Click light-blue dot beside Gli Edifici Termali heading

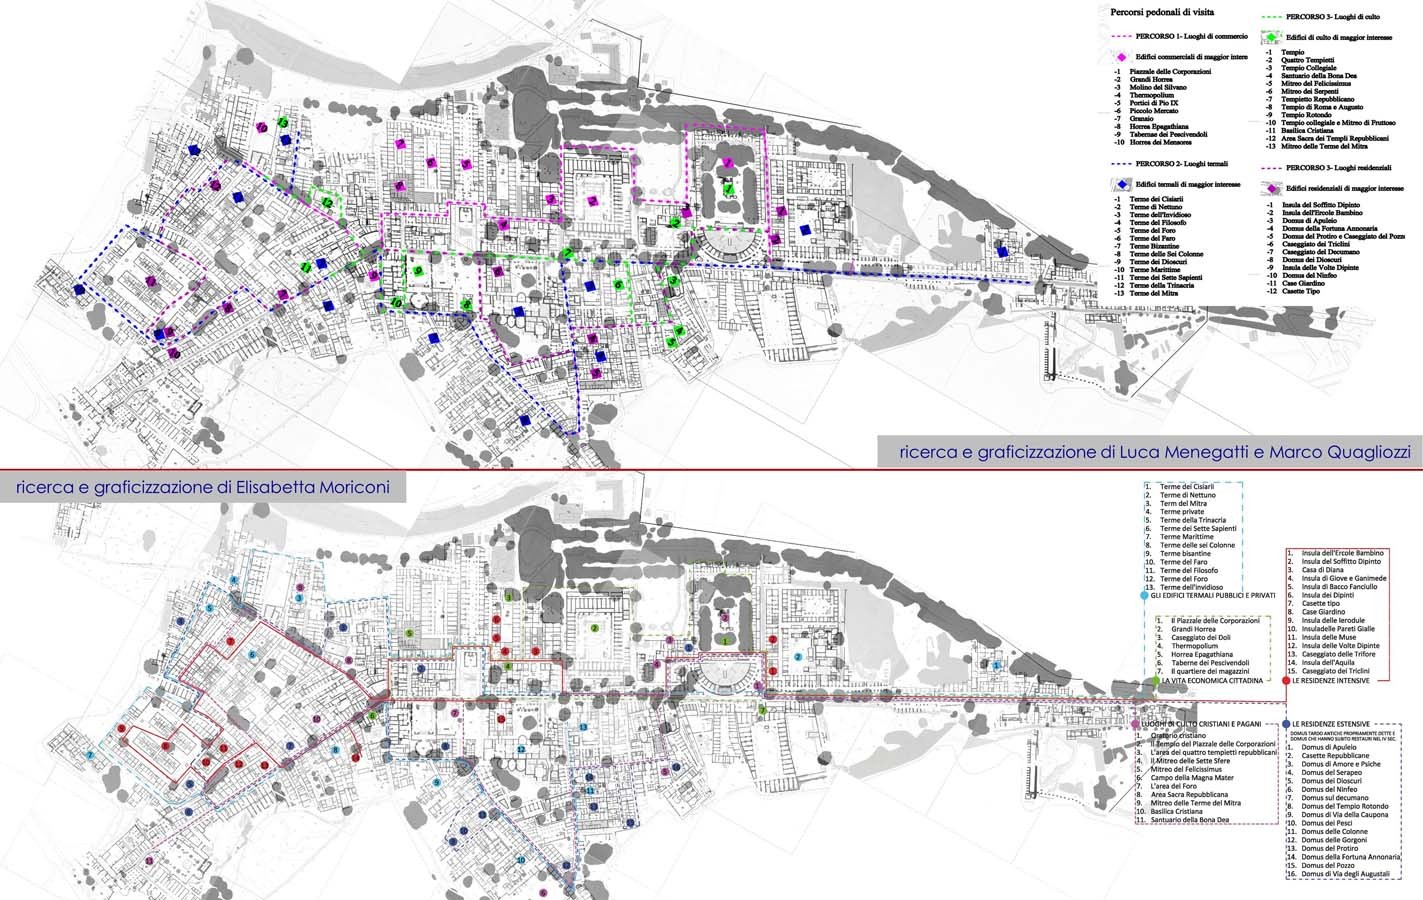pos(1144,596)
